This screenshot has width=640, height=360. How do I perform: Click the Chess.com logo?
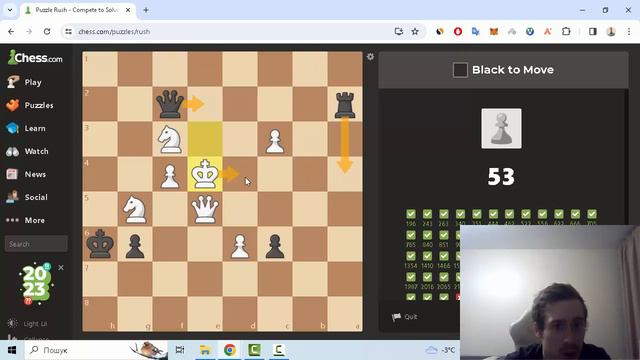click(x=35, y=58)
